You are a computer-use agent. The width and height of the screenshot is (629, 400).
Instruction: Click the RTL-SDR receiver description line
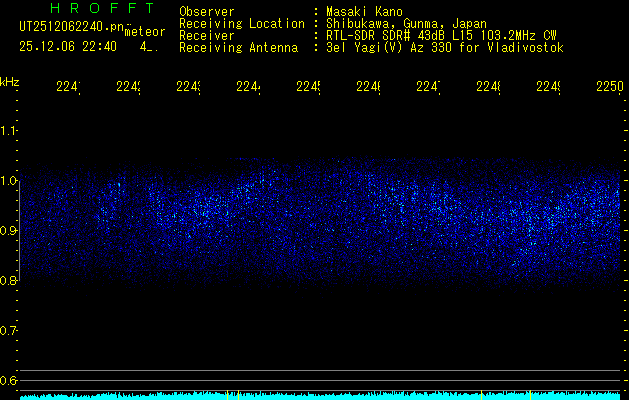pos(441,36)
